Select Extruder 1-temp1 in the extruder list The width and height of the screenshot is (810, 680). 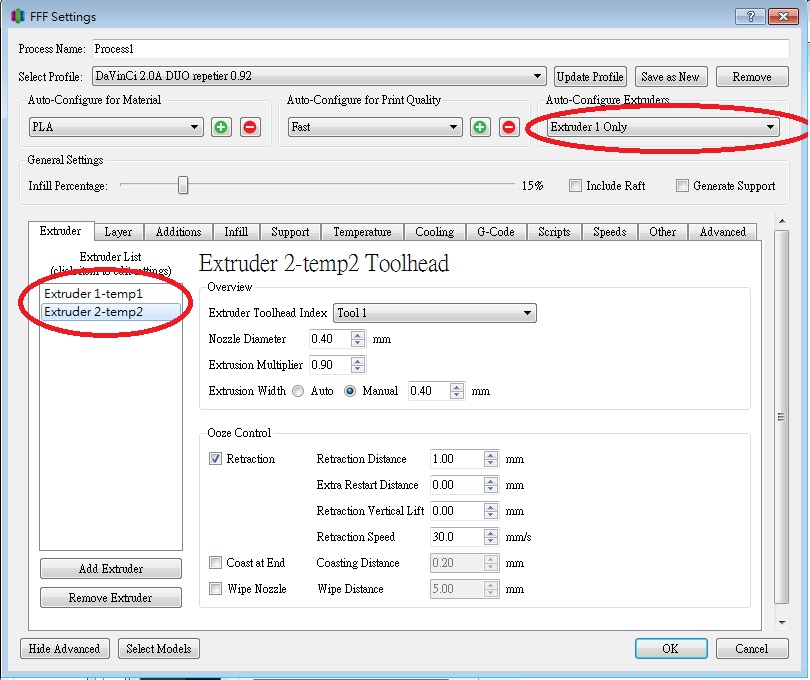[x=111, y=293]
